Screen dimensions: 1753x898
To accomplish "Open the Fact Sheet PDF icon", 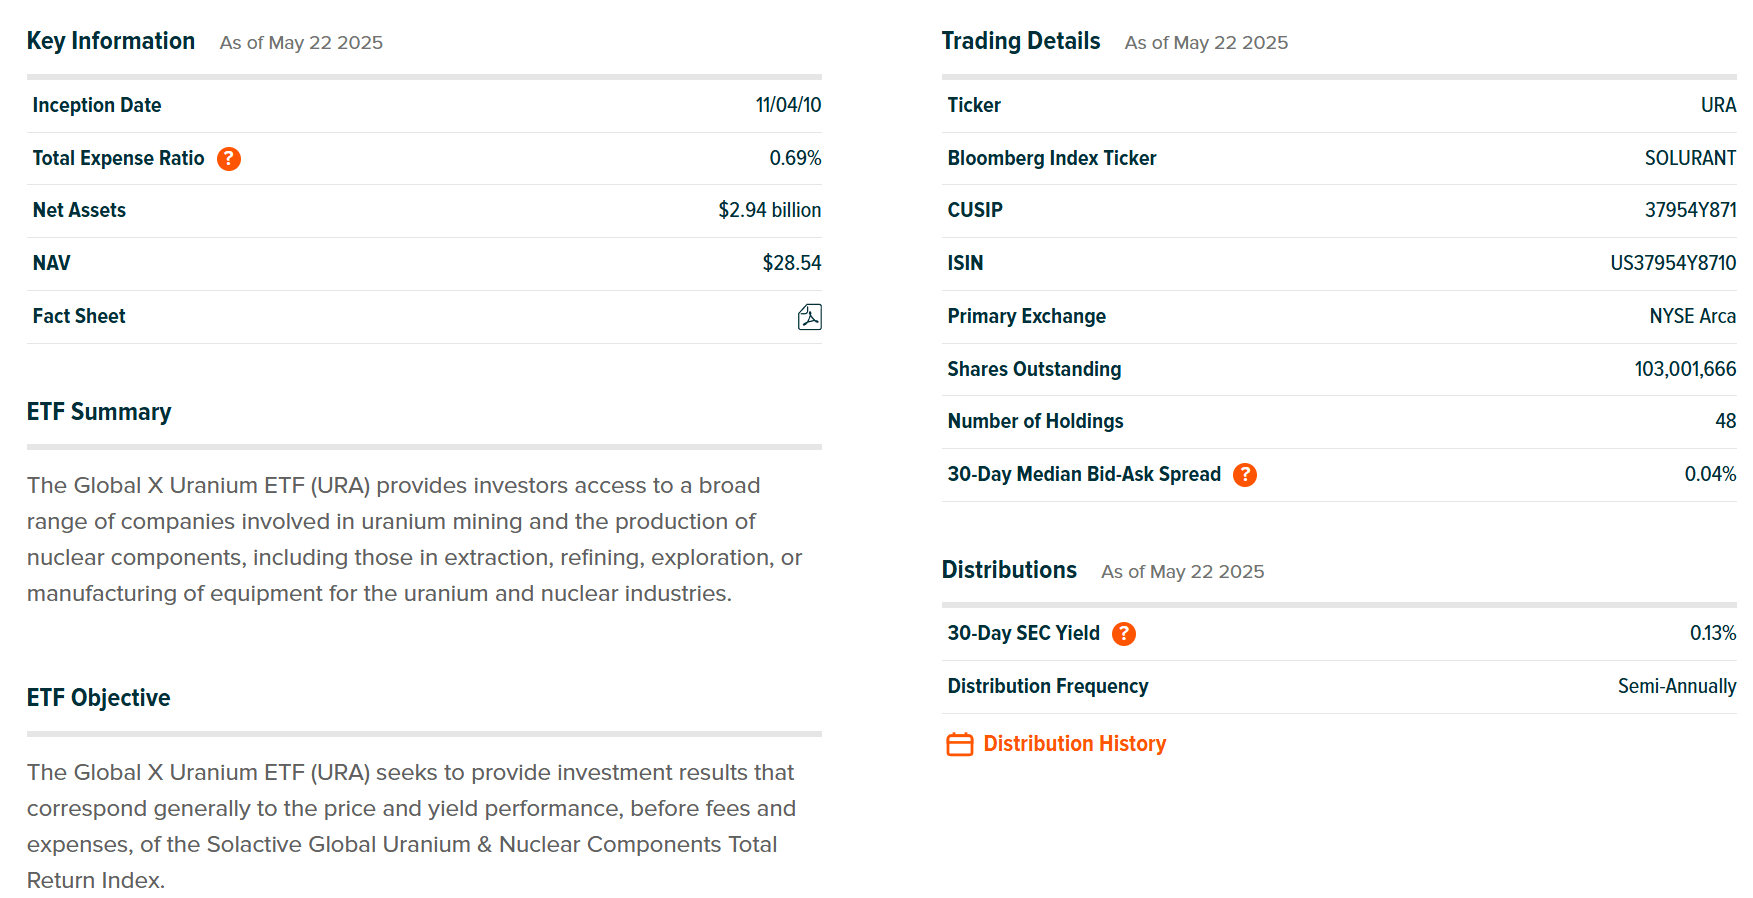I will coord(809,317).
